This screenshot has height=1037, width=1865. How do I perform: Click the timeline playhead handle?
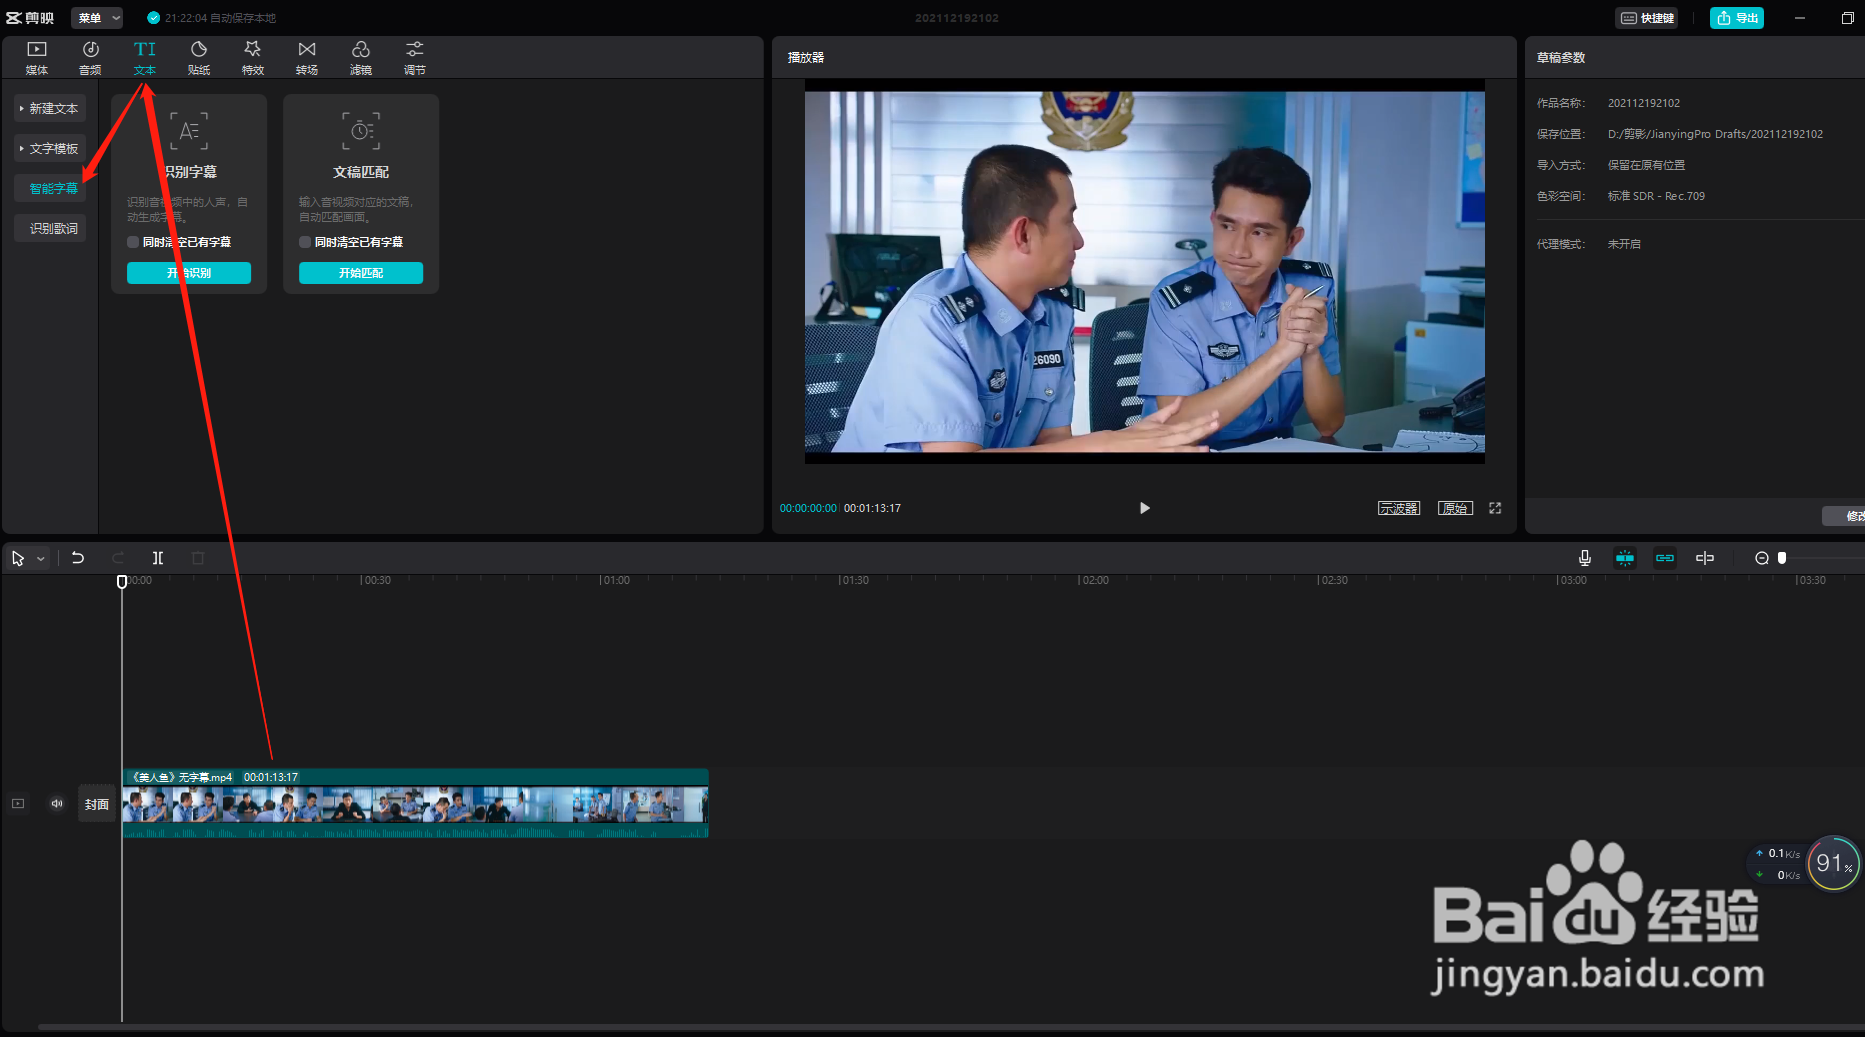pyautogui.click(x=122, y=581)
